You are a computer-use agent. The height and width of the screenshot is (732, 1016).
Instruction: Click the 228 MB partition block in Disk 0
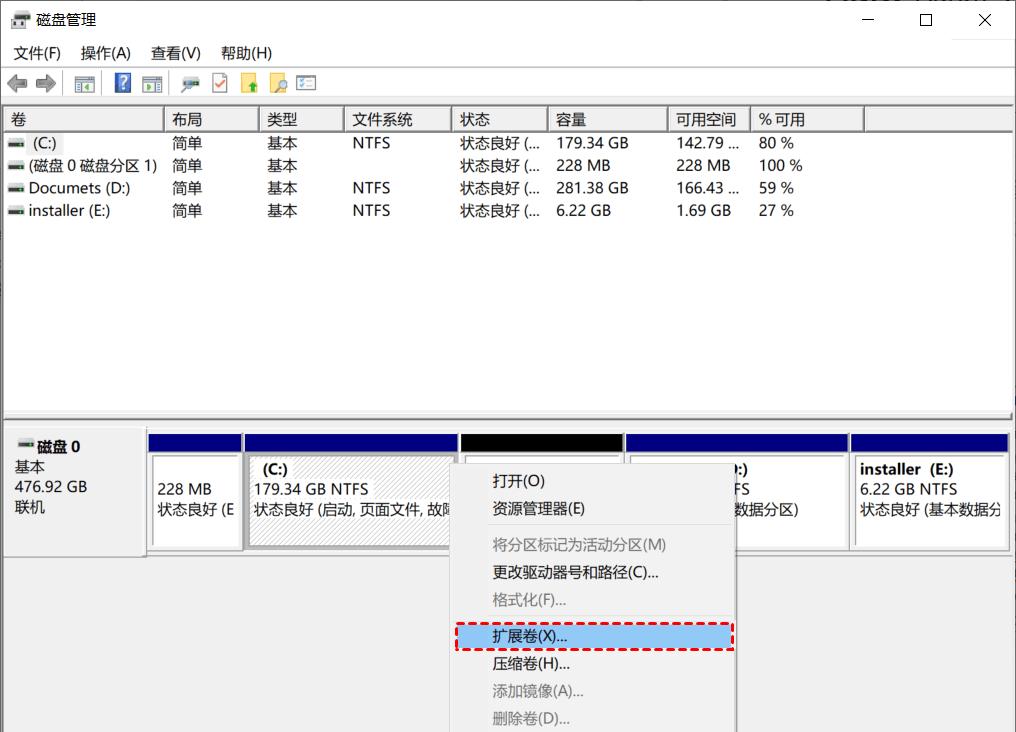coord(195,500)
